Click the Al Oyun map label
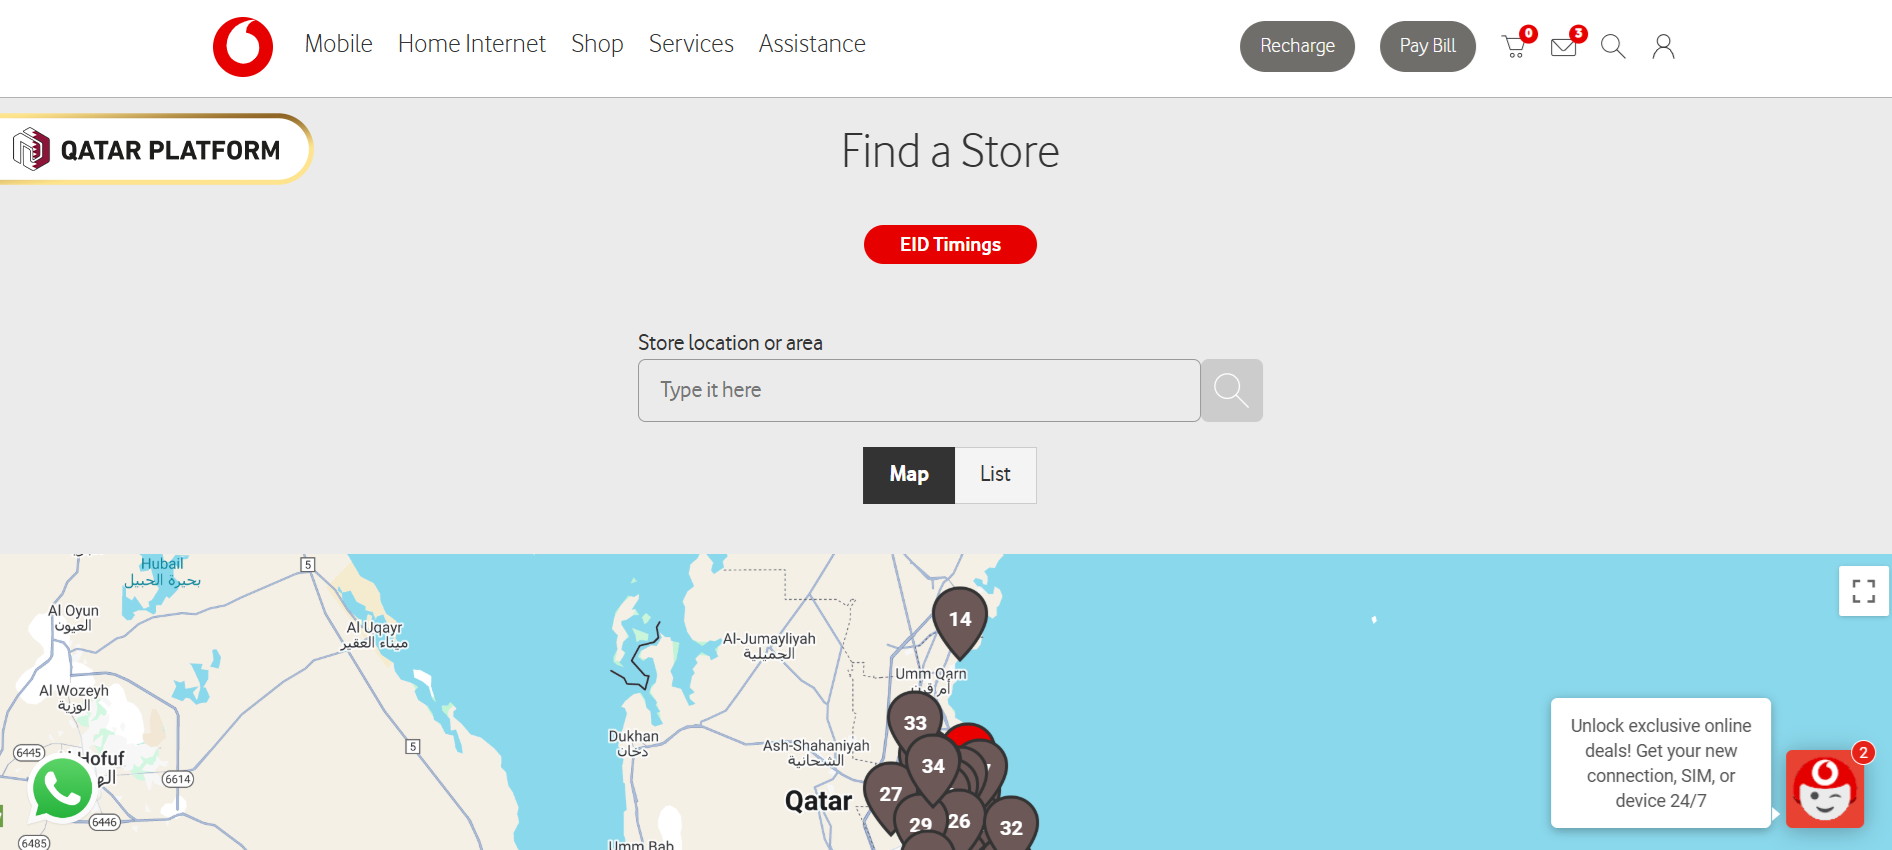The height and width of the screenshot is (850, 1892). [x=73, y=618]
